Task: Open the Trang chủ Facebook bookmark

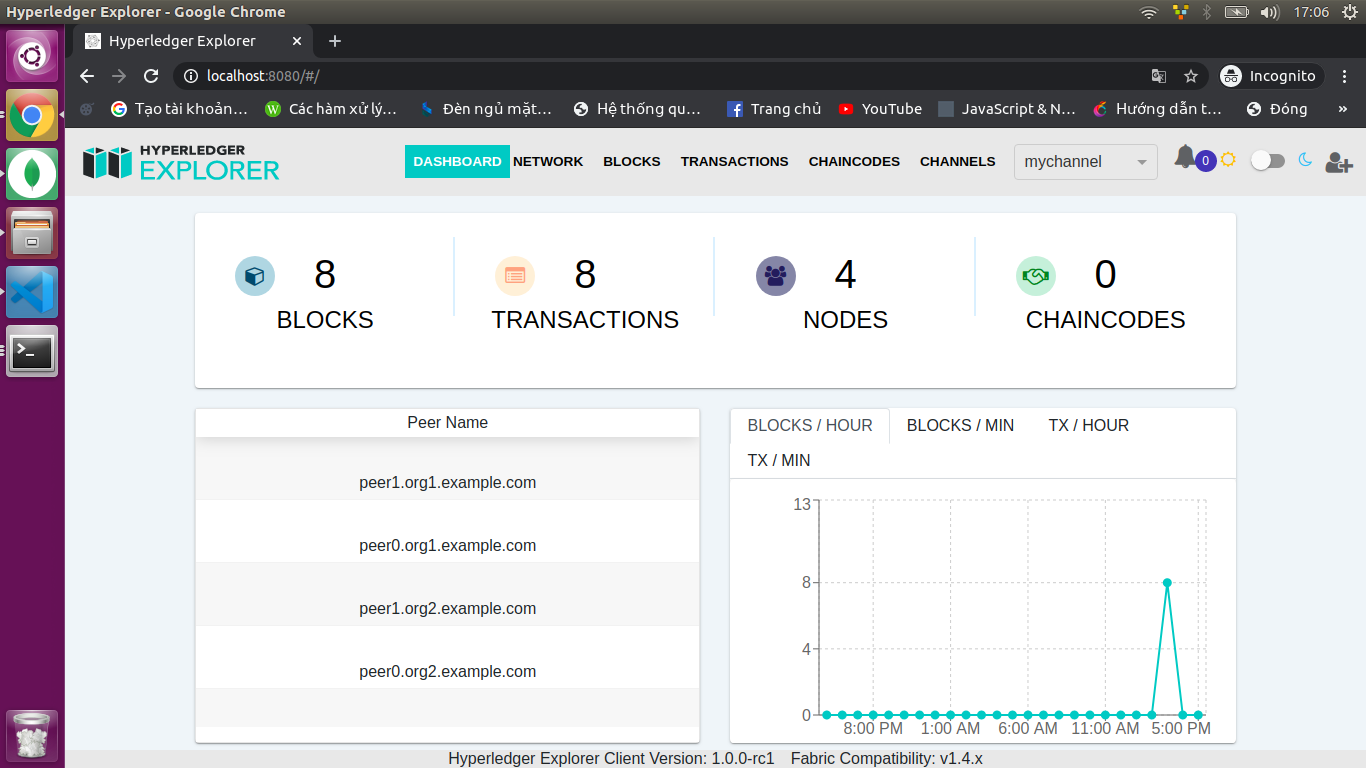Action: click(774, 109)
